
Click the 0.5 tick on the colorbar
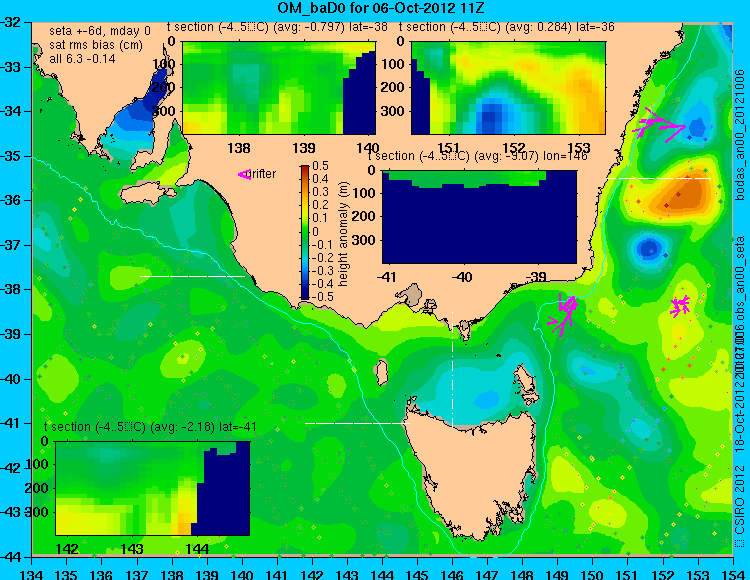click(320, 166)
